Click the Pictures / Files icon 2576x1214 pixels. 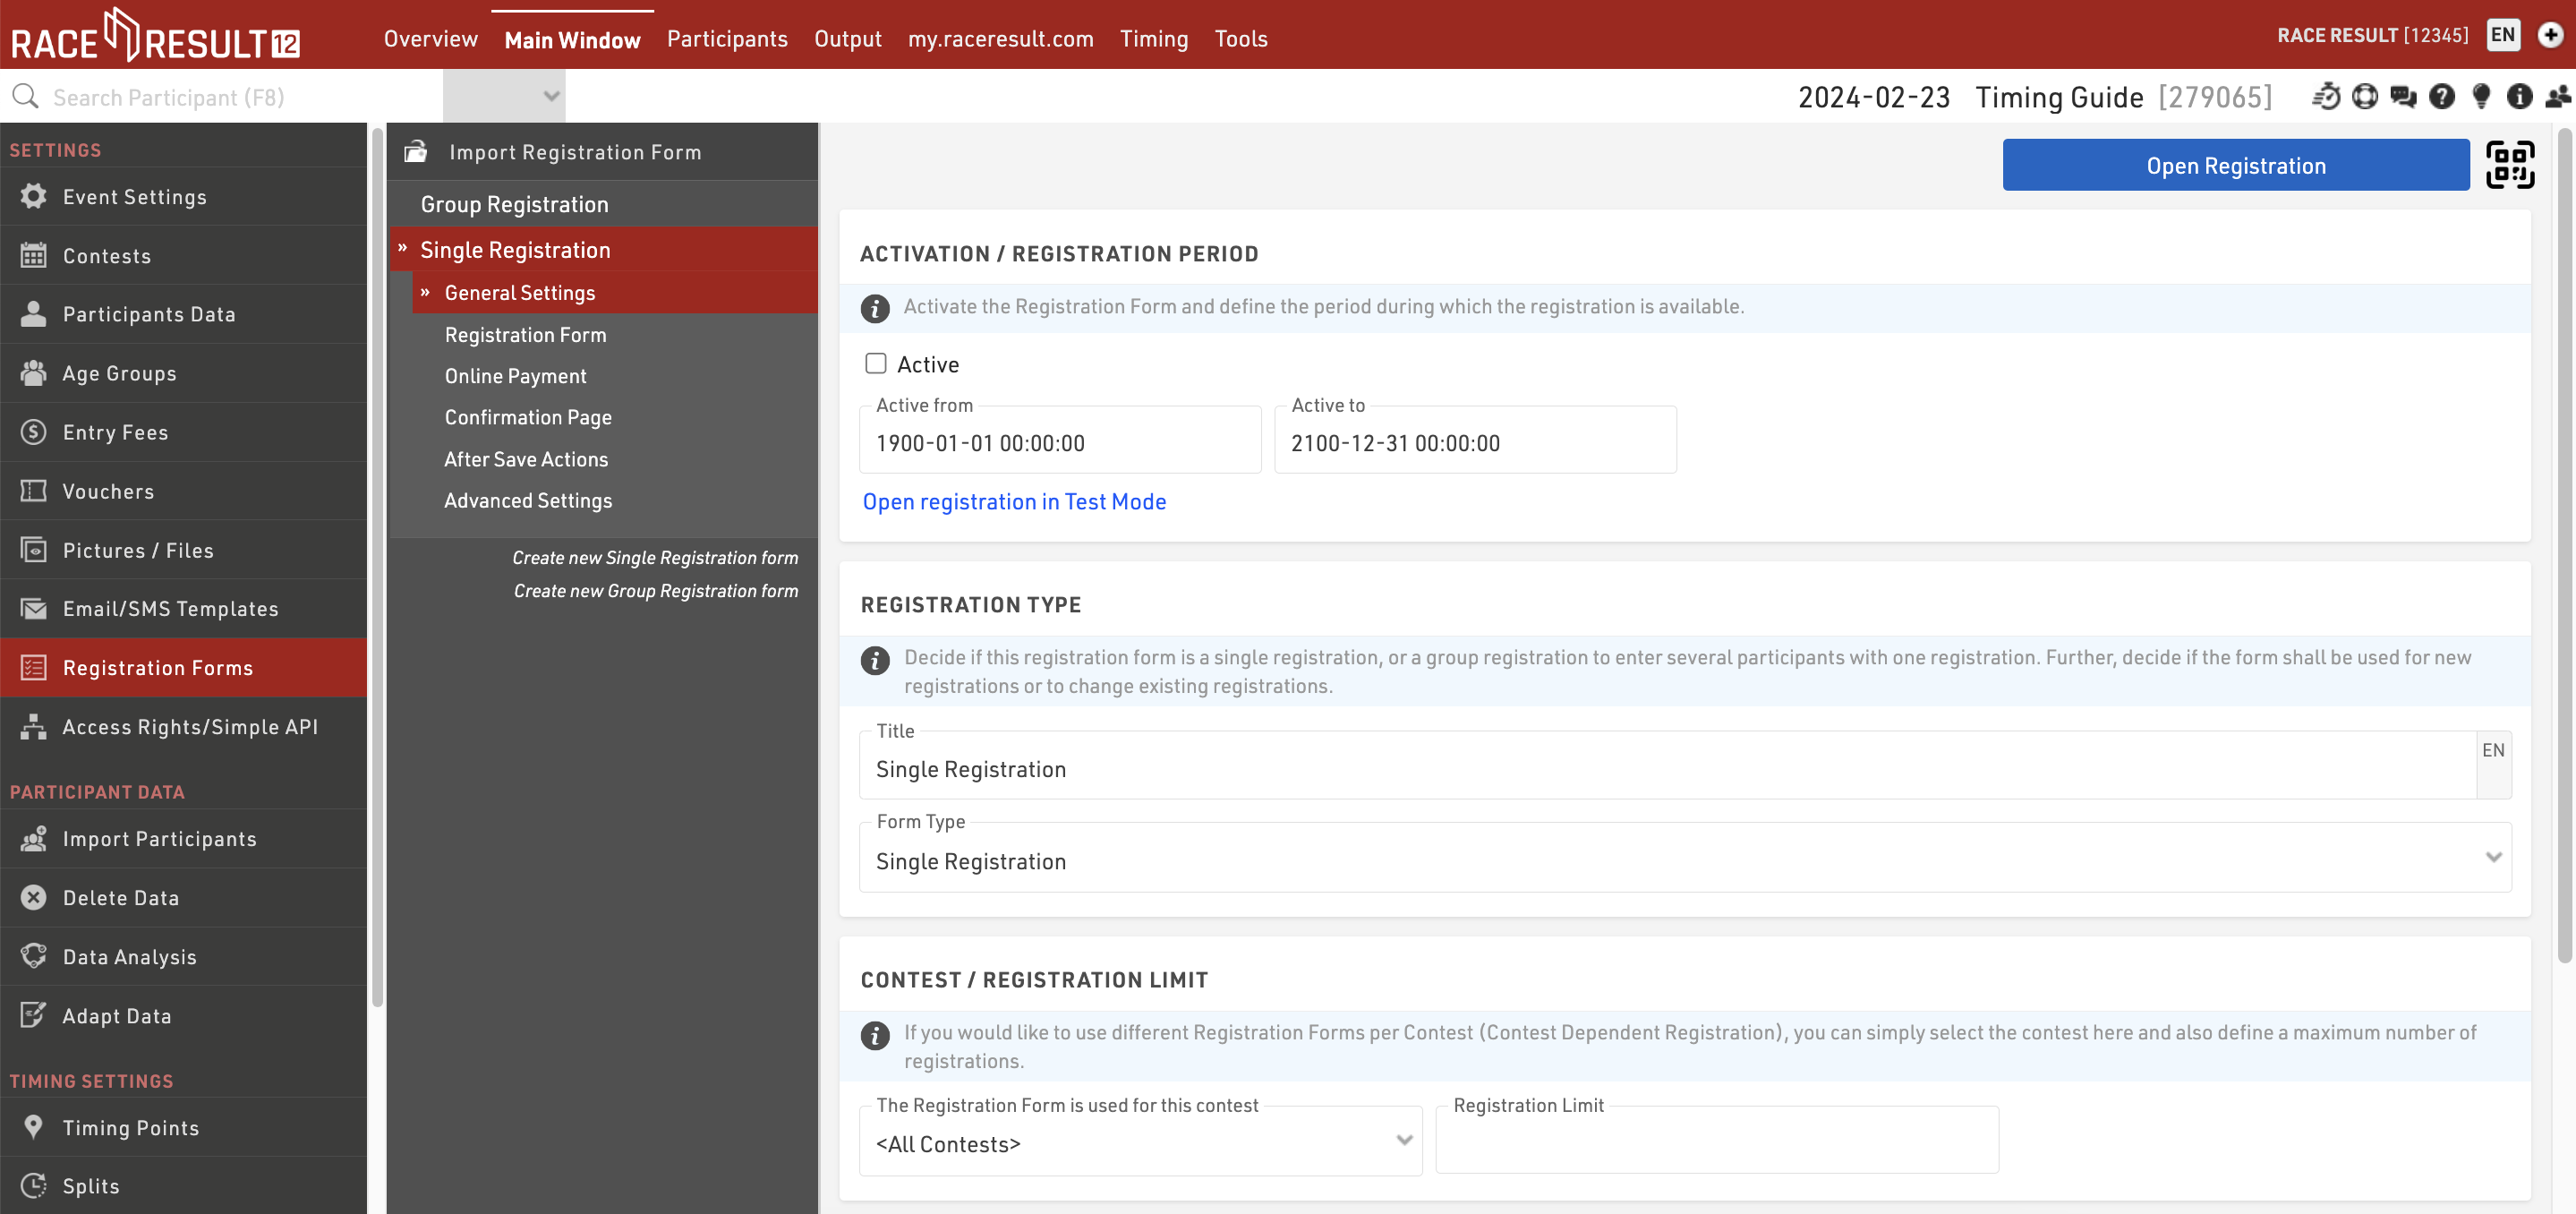33,550
